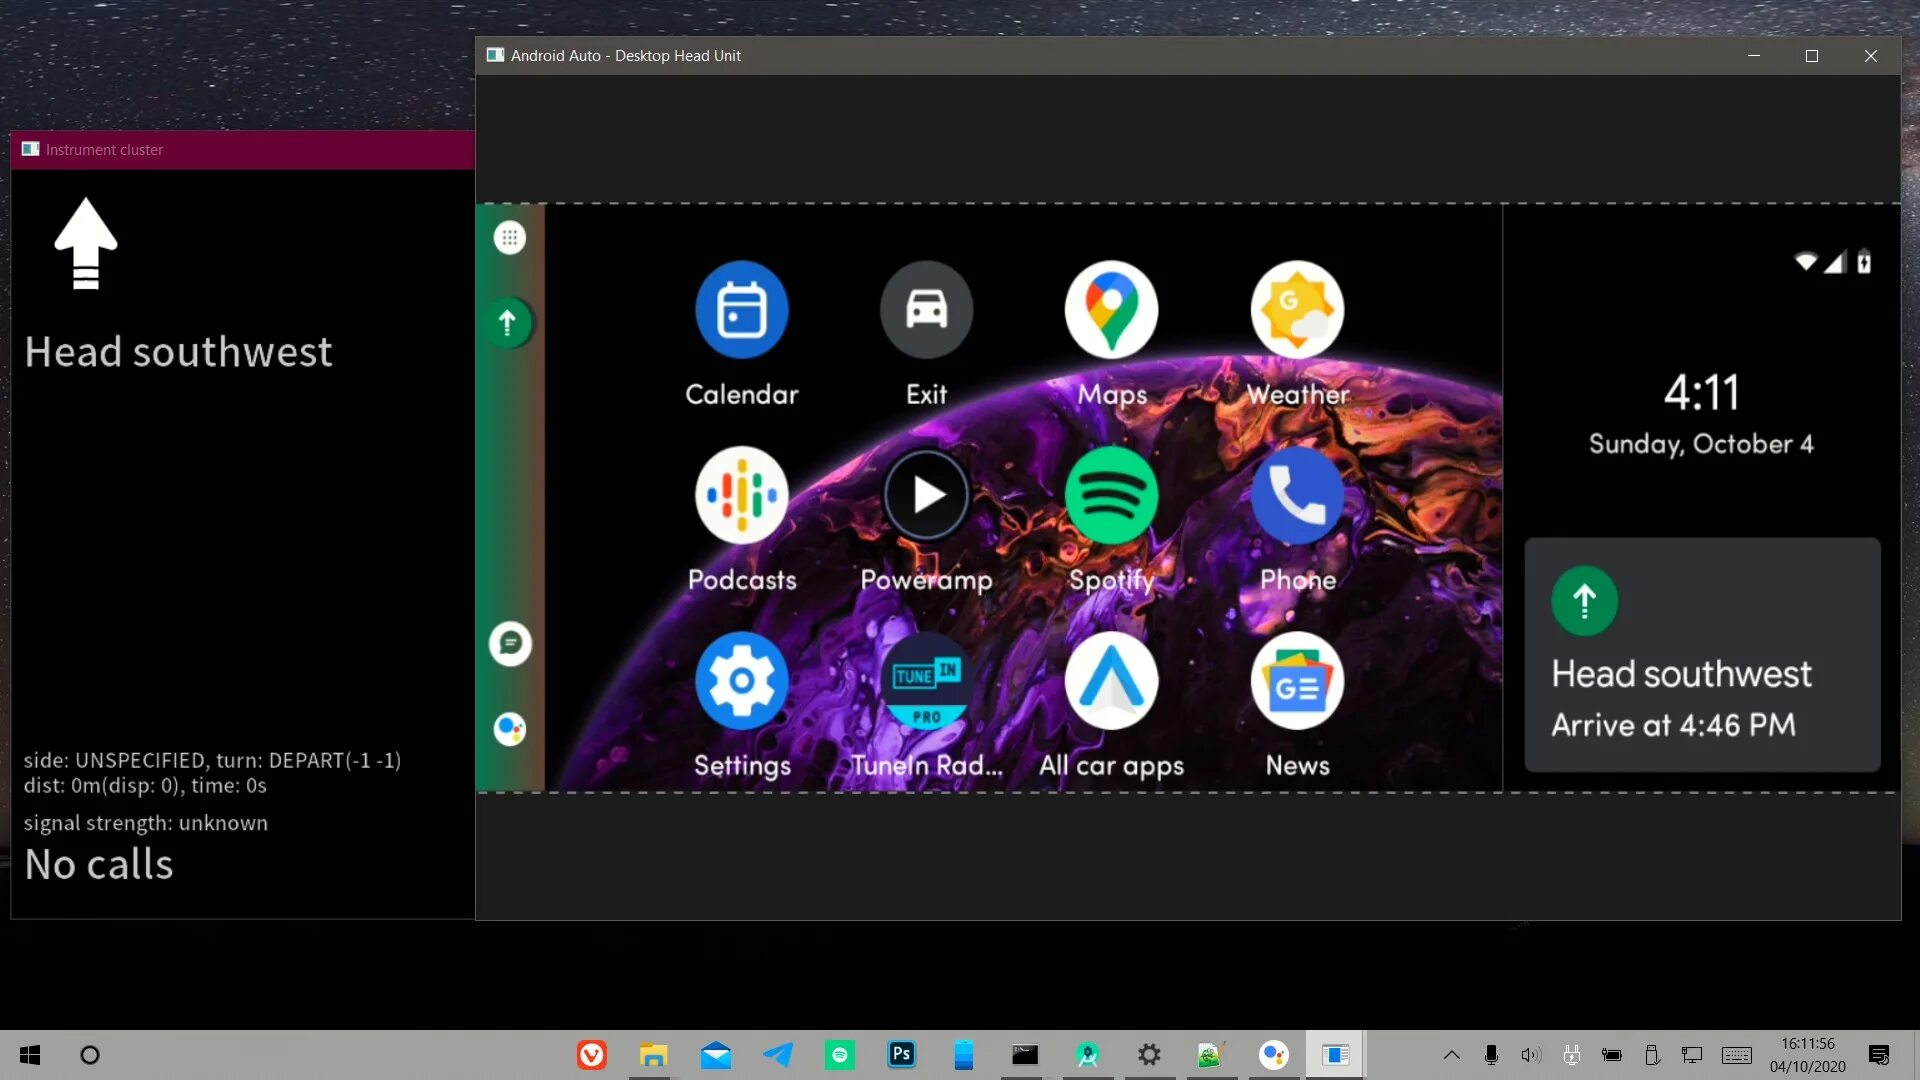
Task: Open Google Podcasts
Action: tap(741, 495)
